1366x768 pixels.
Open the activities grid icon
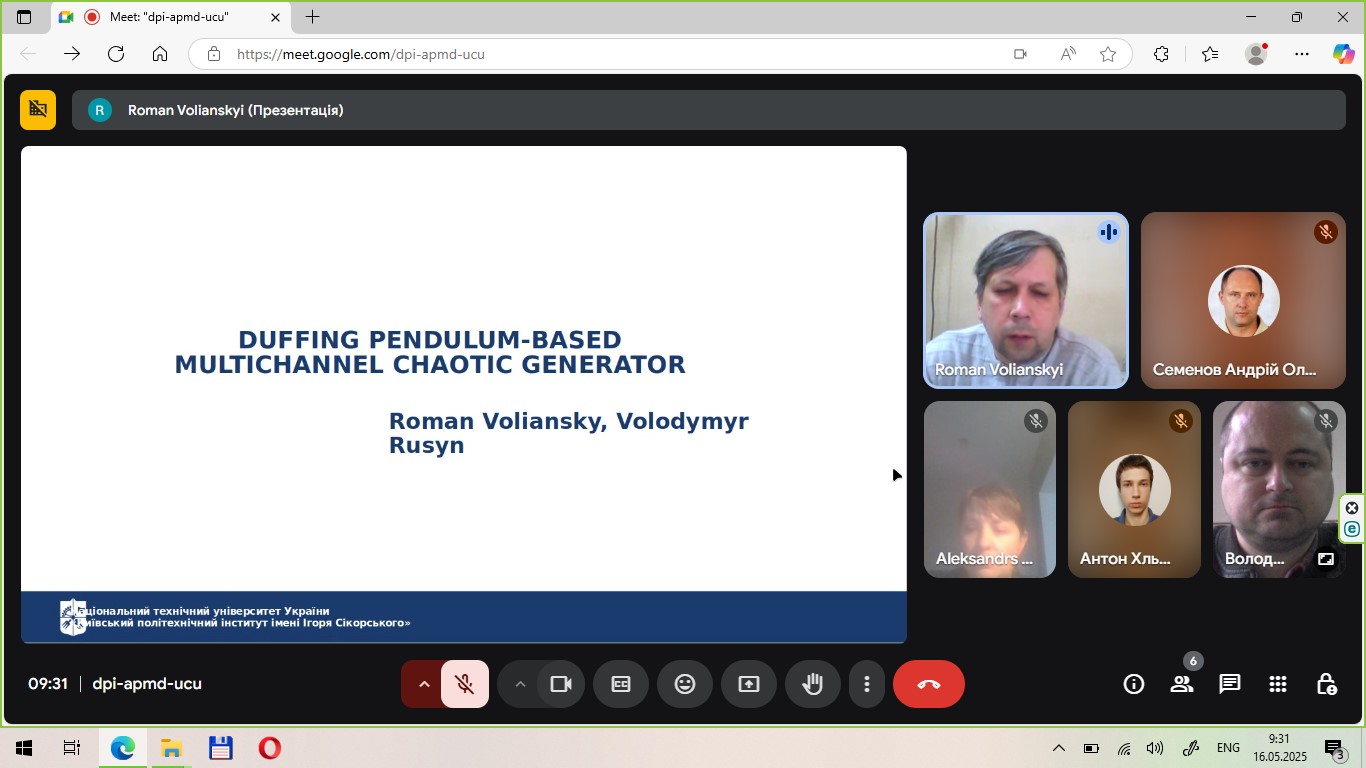click(x=1277, y=684)
